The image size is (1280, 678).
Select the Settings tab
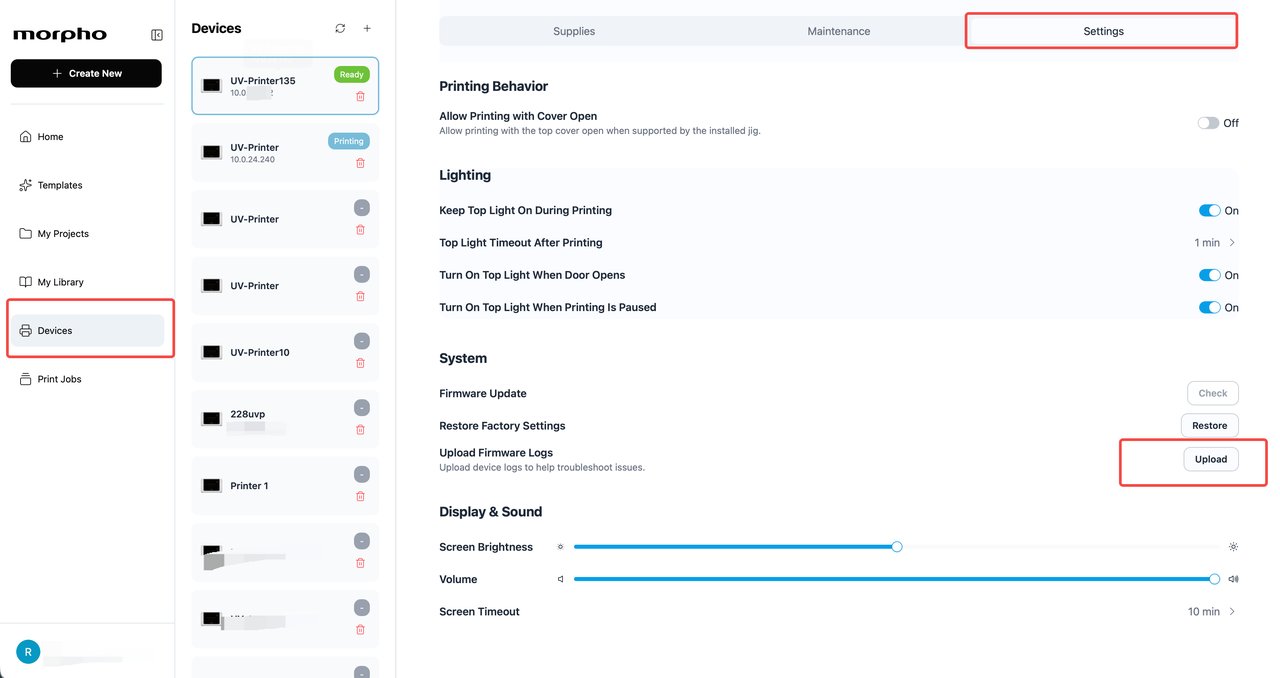1104,31
